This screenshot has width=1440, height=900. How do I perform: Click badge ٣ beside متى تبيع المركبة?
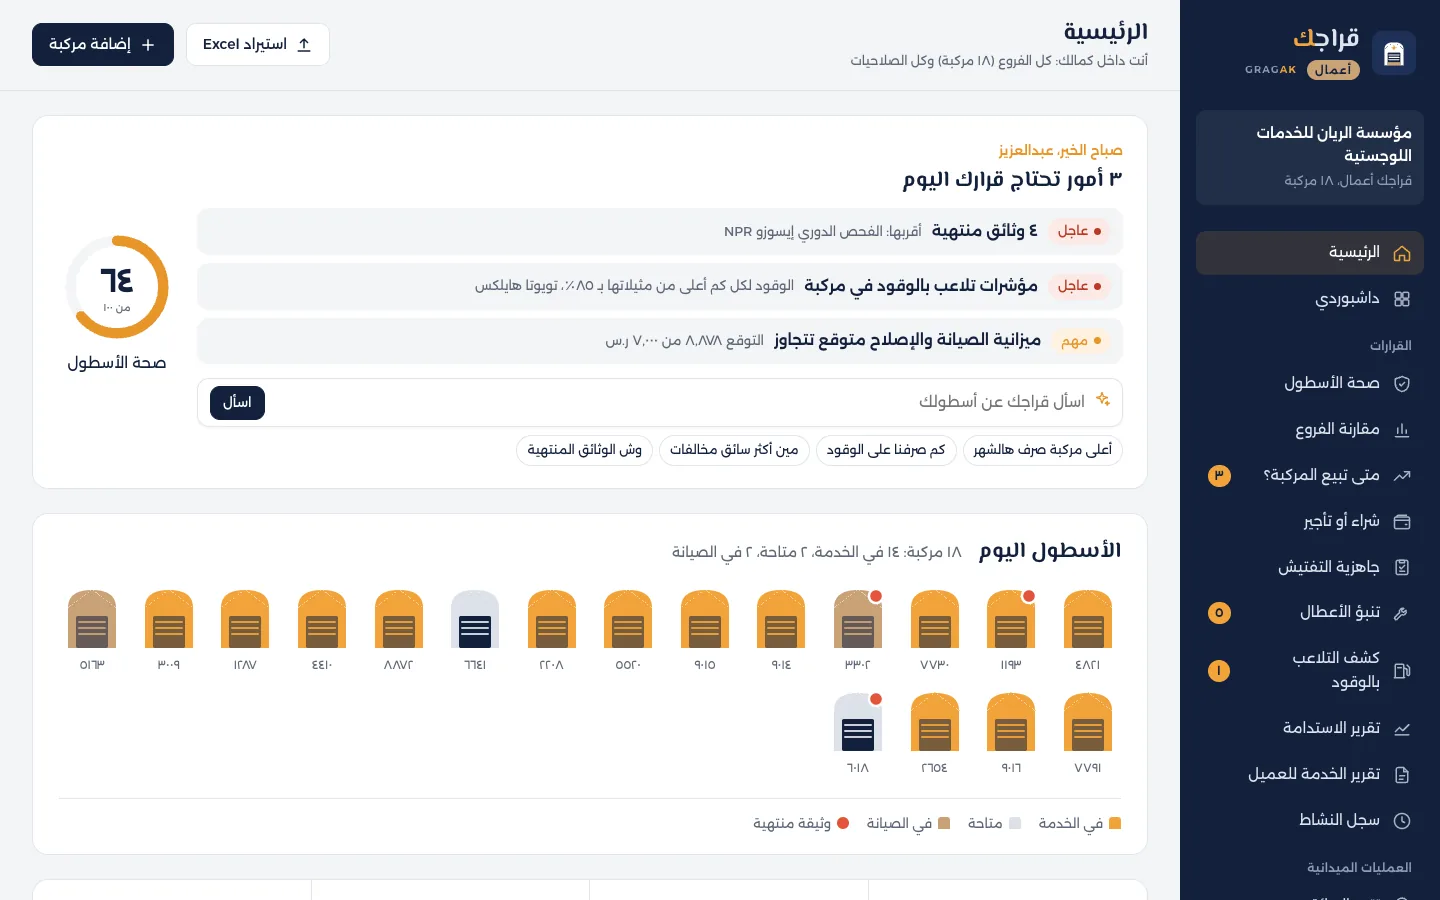(1219, 476)
